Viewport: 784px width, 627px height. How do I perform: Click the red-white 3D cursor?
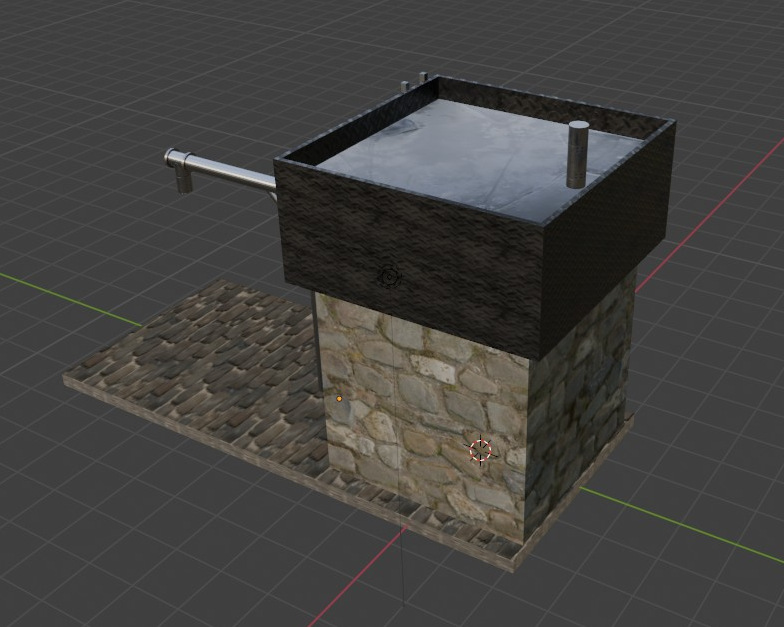481,450
